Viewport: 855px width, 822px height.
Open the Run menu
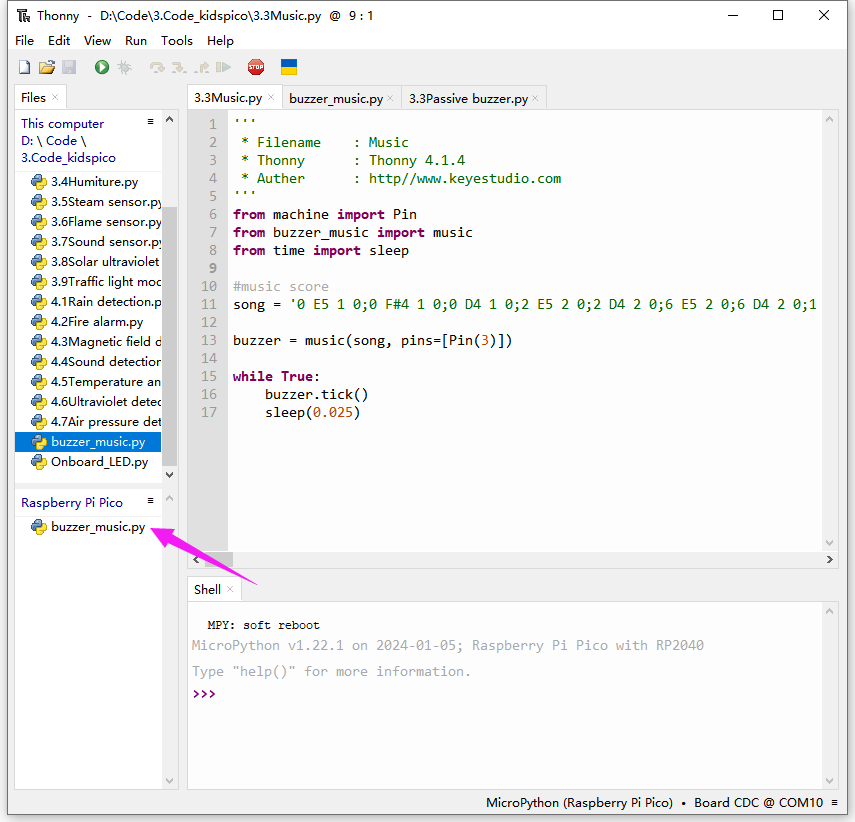click(x=136, y=41)
